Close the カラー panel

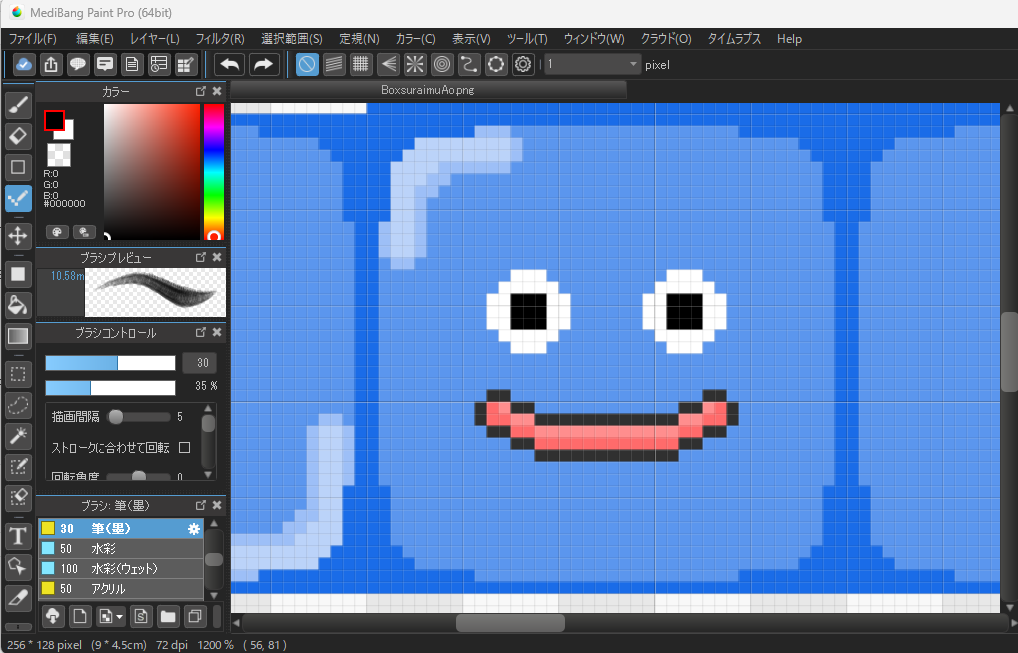[x=217, y=92]
